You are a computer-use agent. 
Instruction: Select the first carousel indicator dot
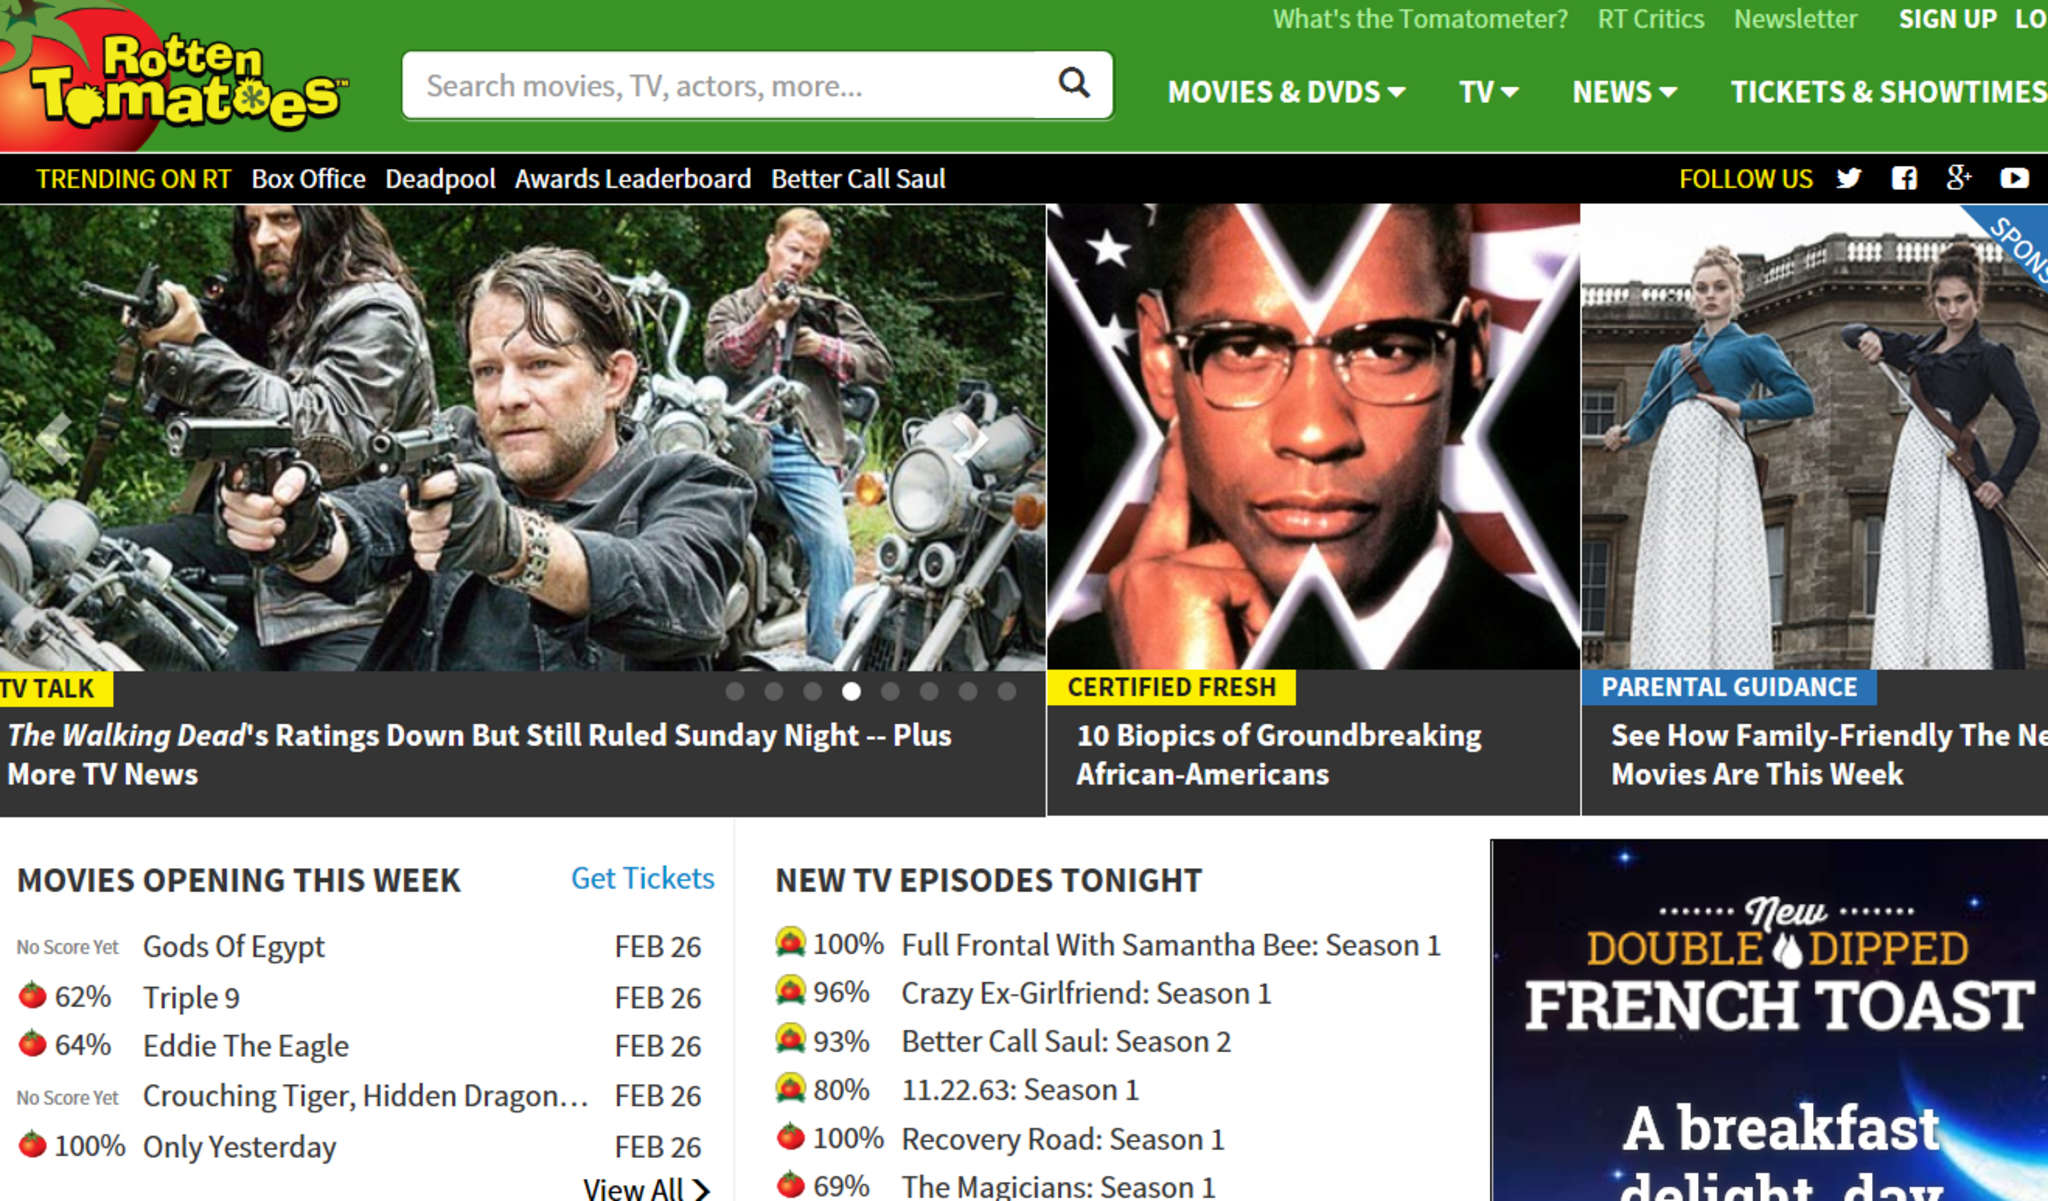coord(735,691)
